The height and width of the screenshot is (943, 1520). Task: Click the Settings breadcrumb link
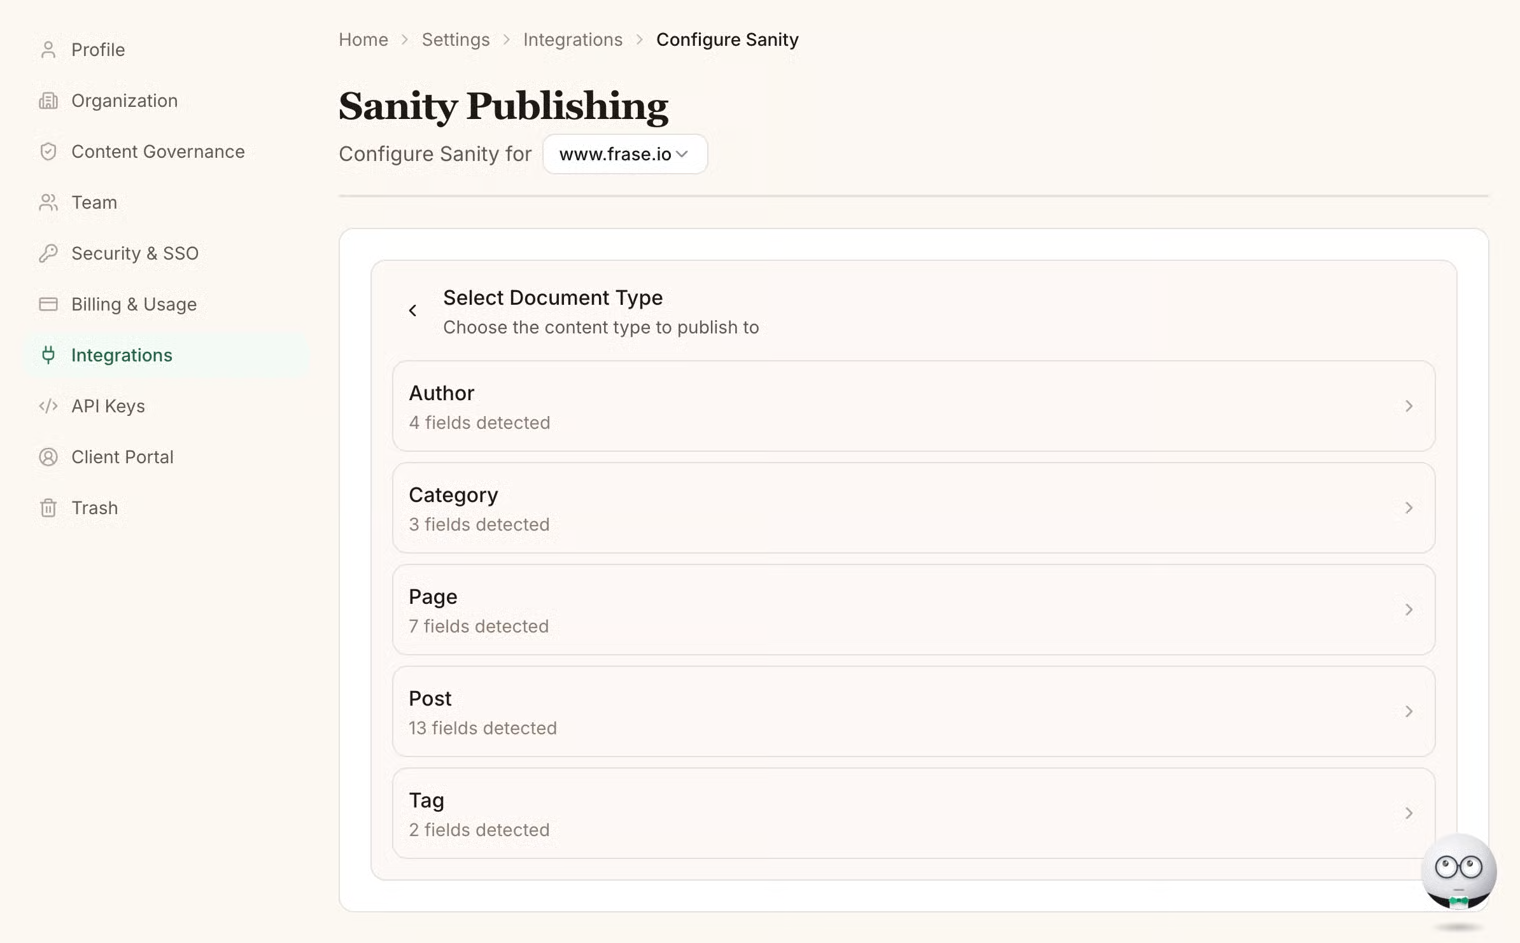point(455,40)
